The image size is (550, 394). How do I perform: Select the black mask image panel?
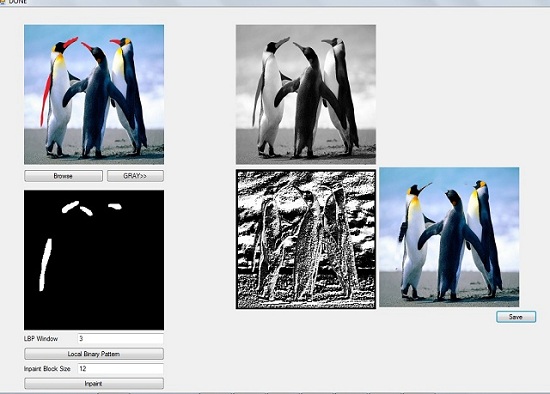tap(94, 260)
